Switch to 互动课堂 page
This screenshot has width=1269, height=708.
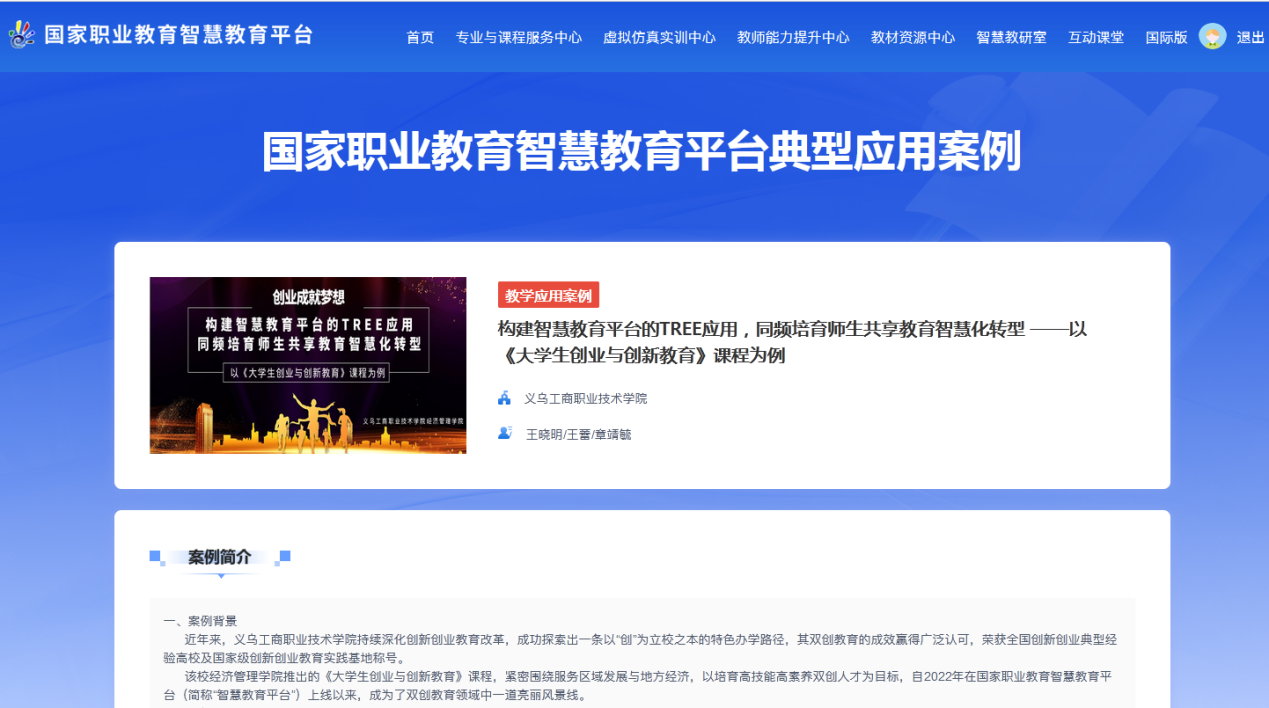click(x=1095, y=37)
